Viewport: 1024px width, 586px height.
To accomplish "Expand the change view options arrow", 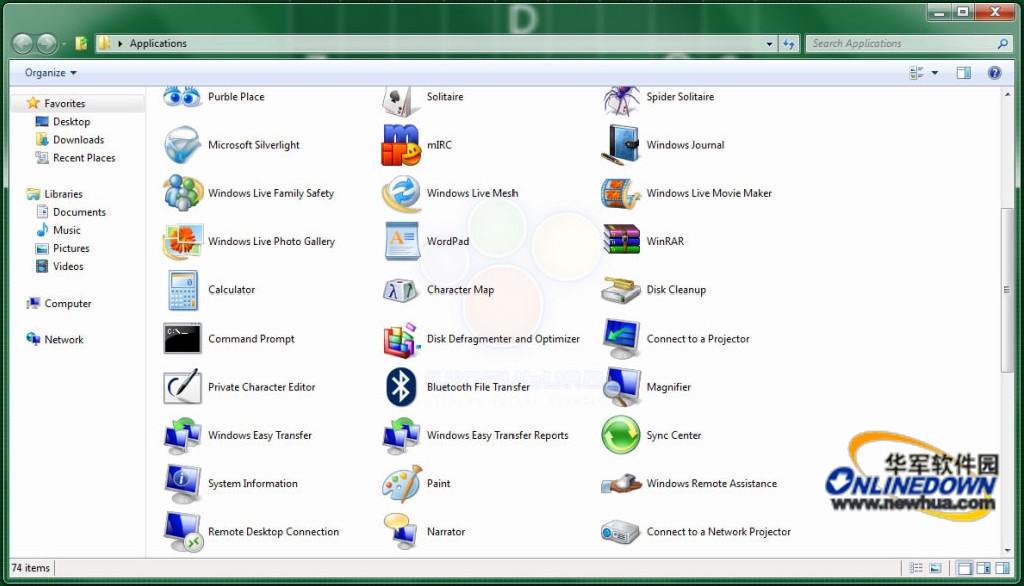I will tap(935, 73).
